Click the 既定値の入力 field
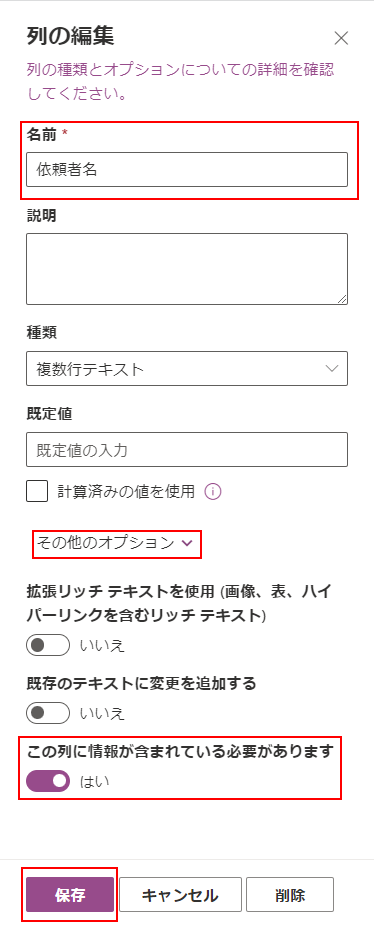Viewport: 374px width, 930px height. (187, 450)
